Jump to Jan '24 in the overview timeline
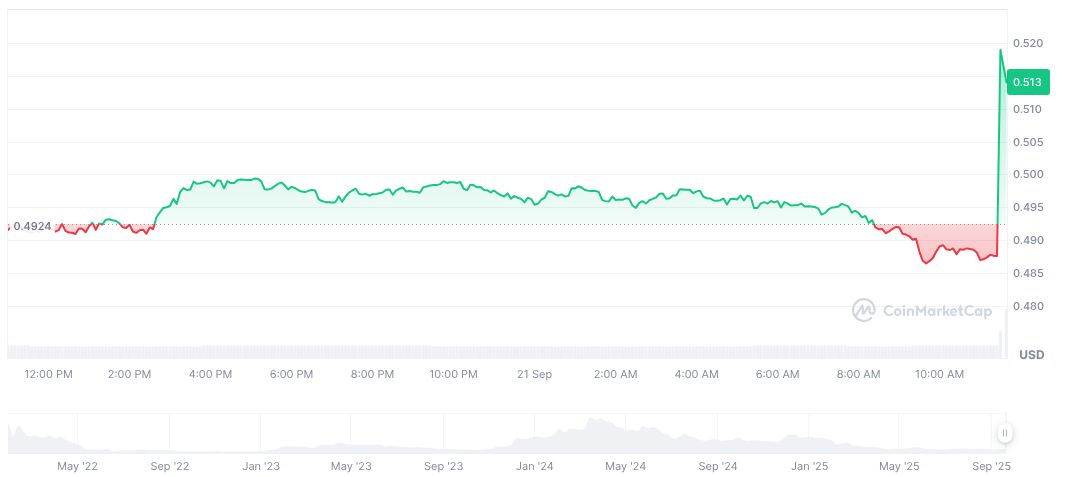This screenshot has width=1072, height=477. coord(535,466)
